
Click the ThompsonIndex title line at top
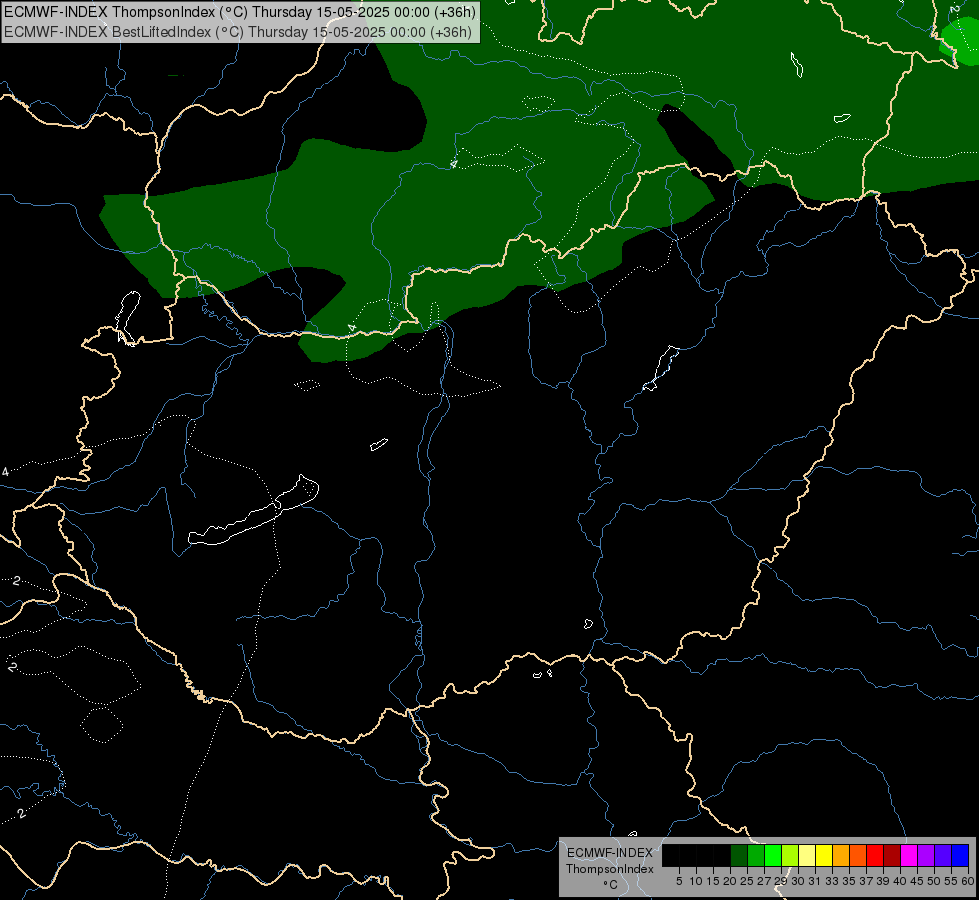pos(240,11)
